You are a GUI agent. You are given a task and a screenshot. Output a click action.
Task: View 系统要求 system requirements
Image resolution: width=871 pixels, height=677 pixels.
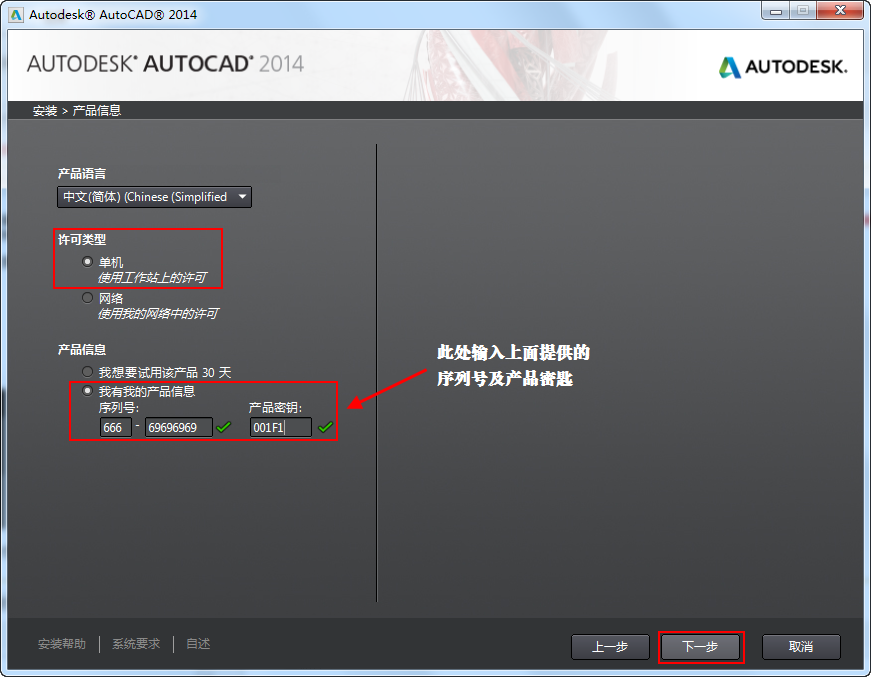click(x=135, y=644)
